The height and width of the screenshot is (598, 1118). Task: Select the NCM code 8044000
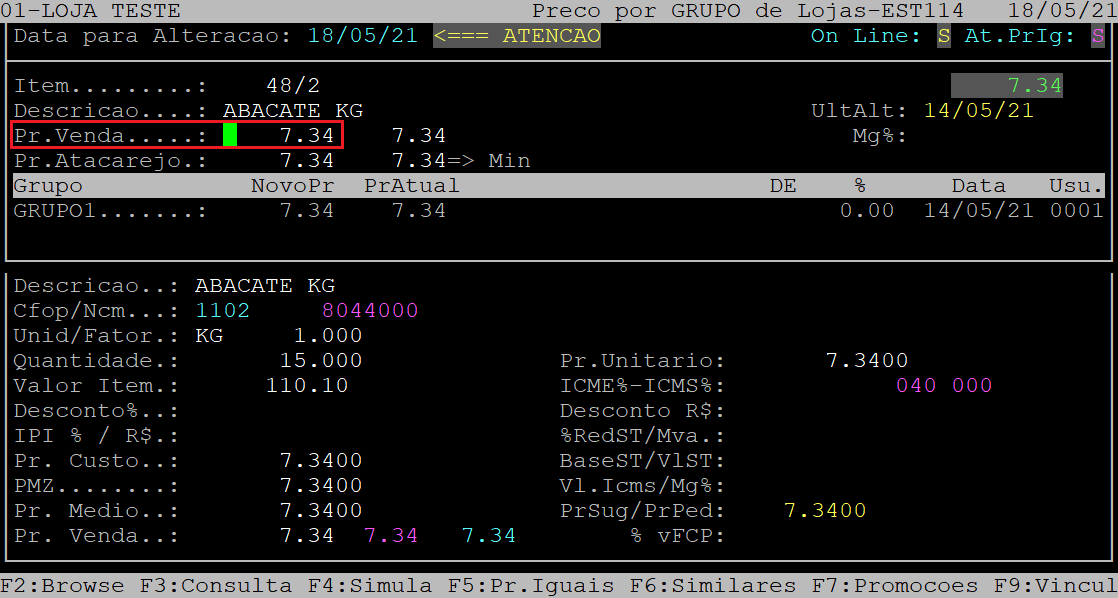click(x=369, y=311)
